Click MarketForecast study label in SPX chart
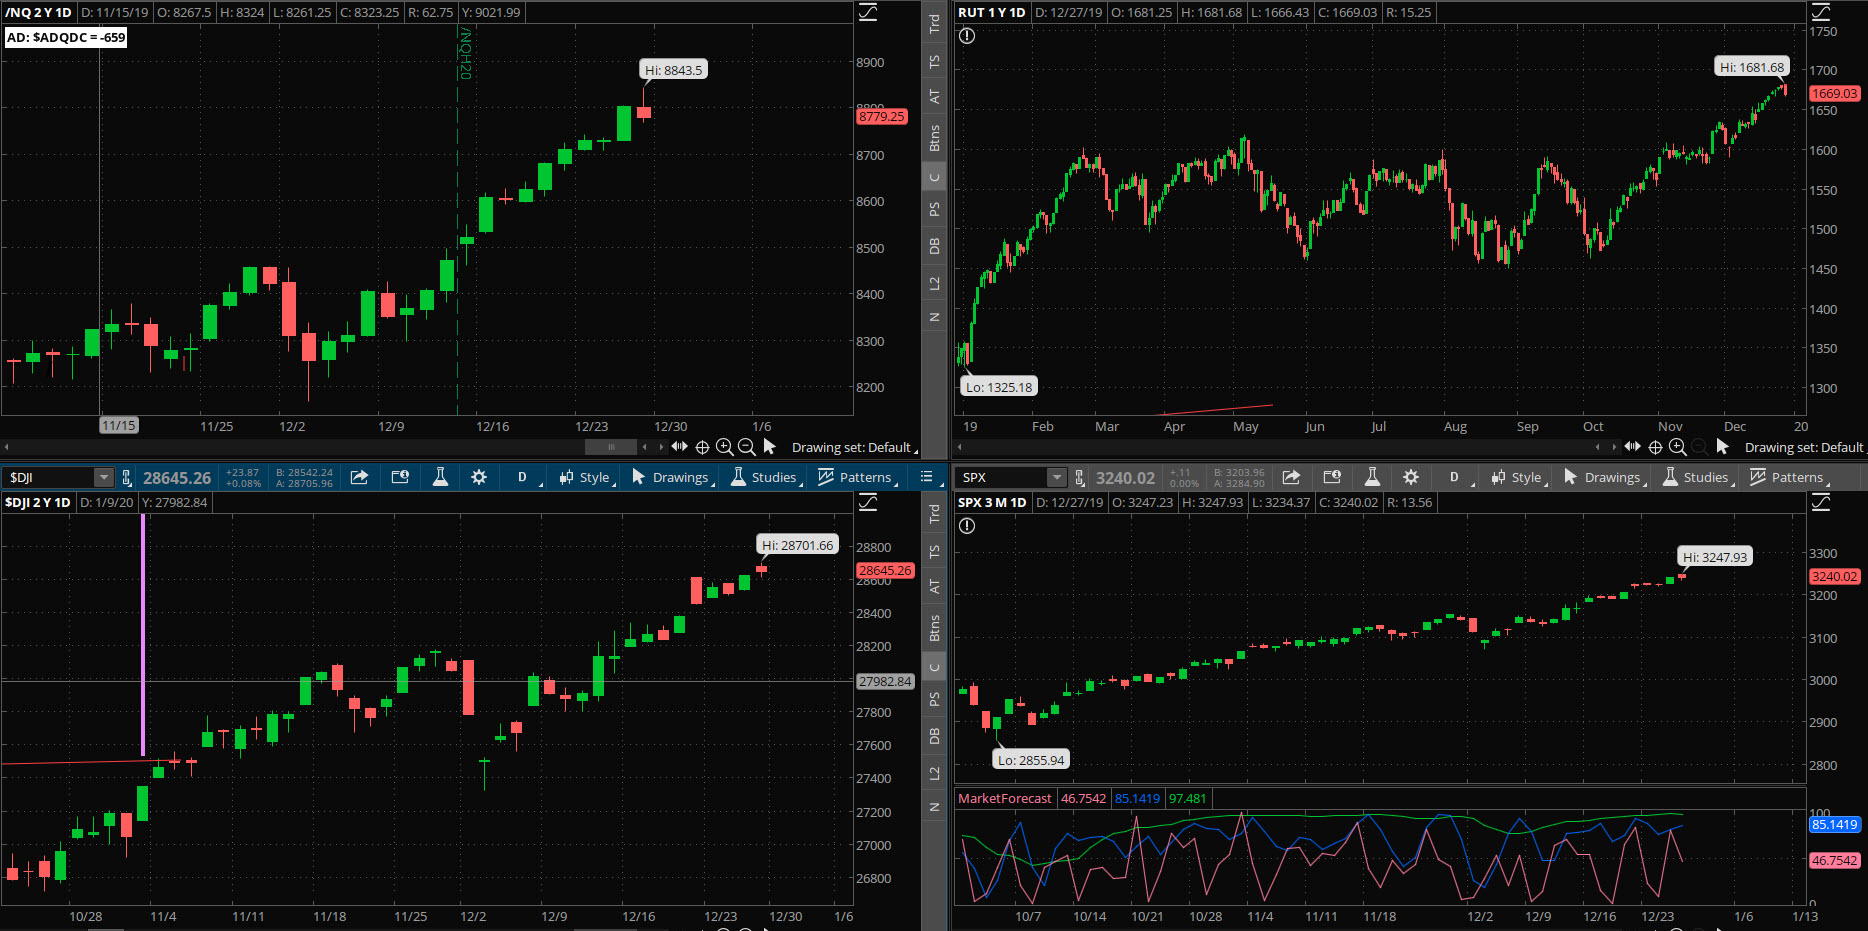The height and width of the screenshot is (931, 1868). coord(1005,798)
